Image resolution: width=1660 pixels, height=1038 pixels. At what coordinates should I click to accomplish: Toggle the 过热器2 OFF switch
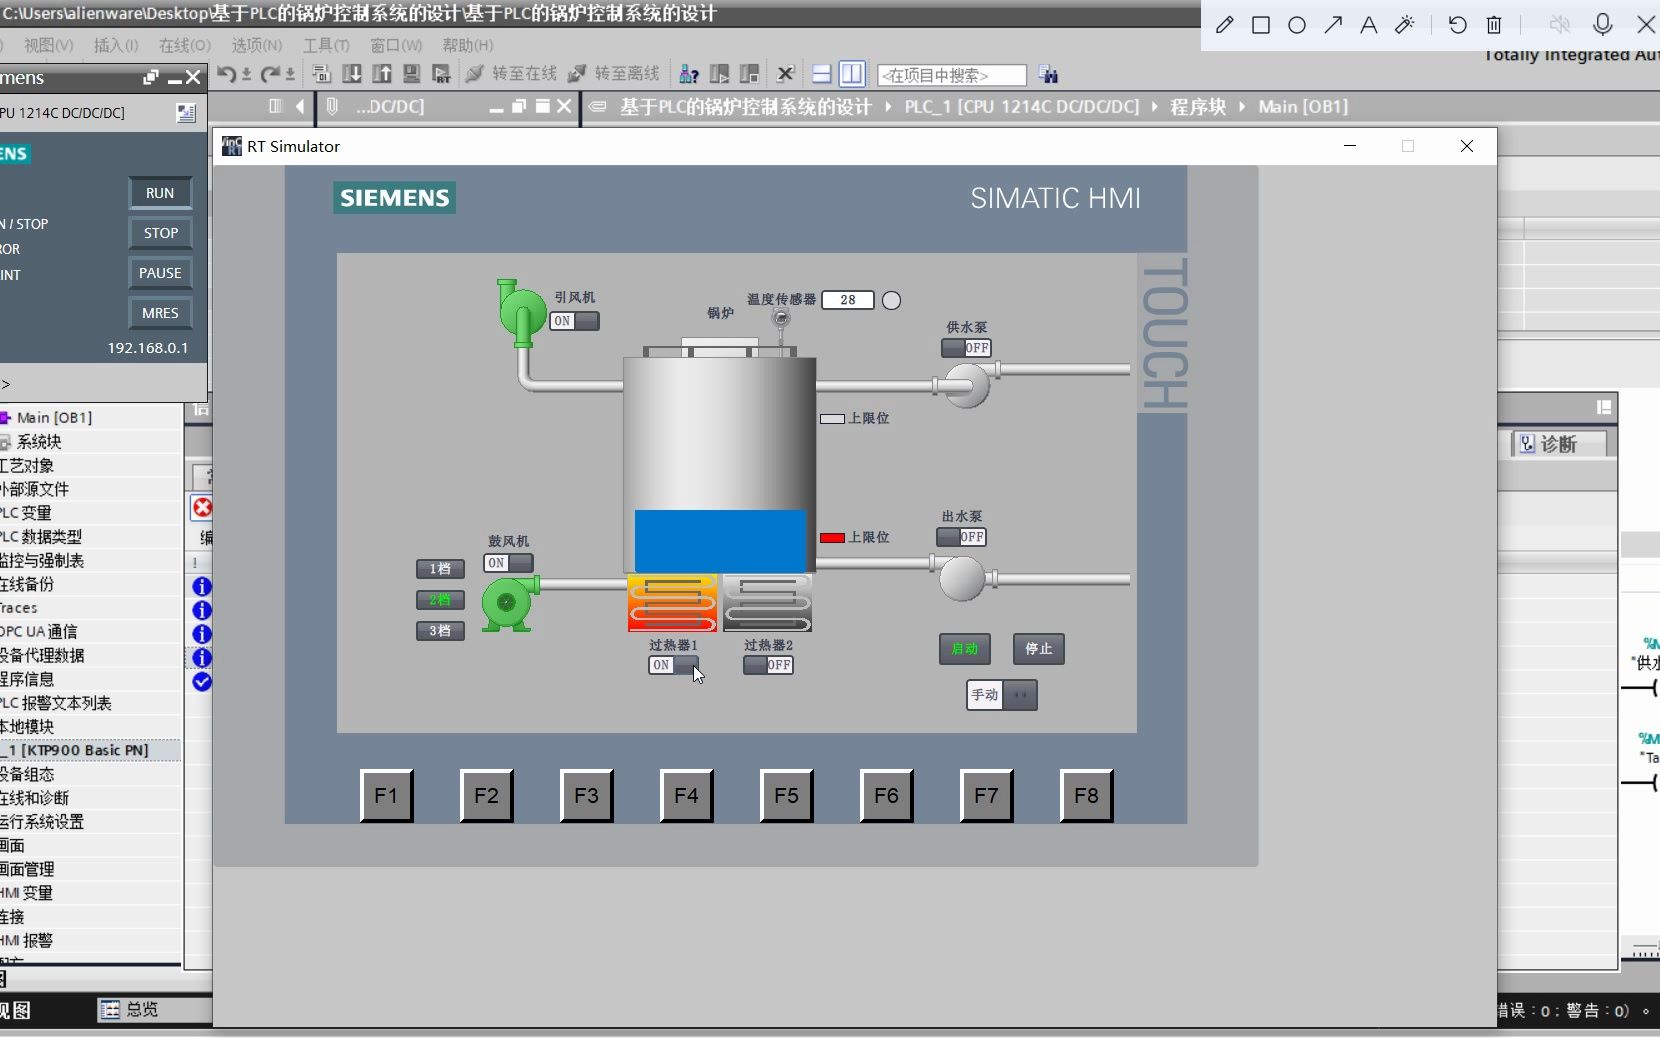click(x=768, y=665)
